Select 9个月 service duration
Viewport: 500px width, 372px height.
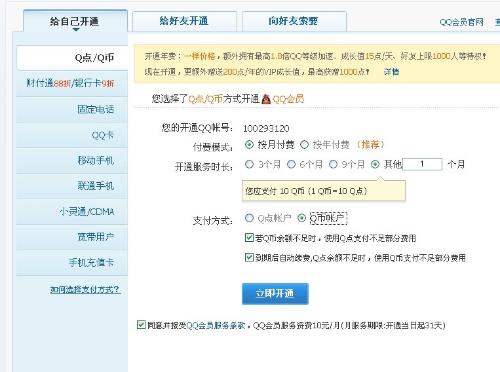pos(333,164)
